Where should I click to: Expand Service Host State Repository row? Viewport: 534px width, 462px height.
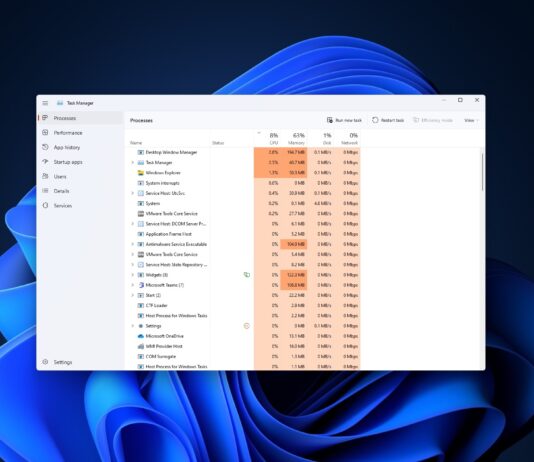[132, 265]
